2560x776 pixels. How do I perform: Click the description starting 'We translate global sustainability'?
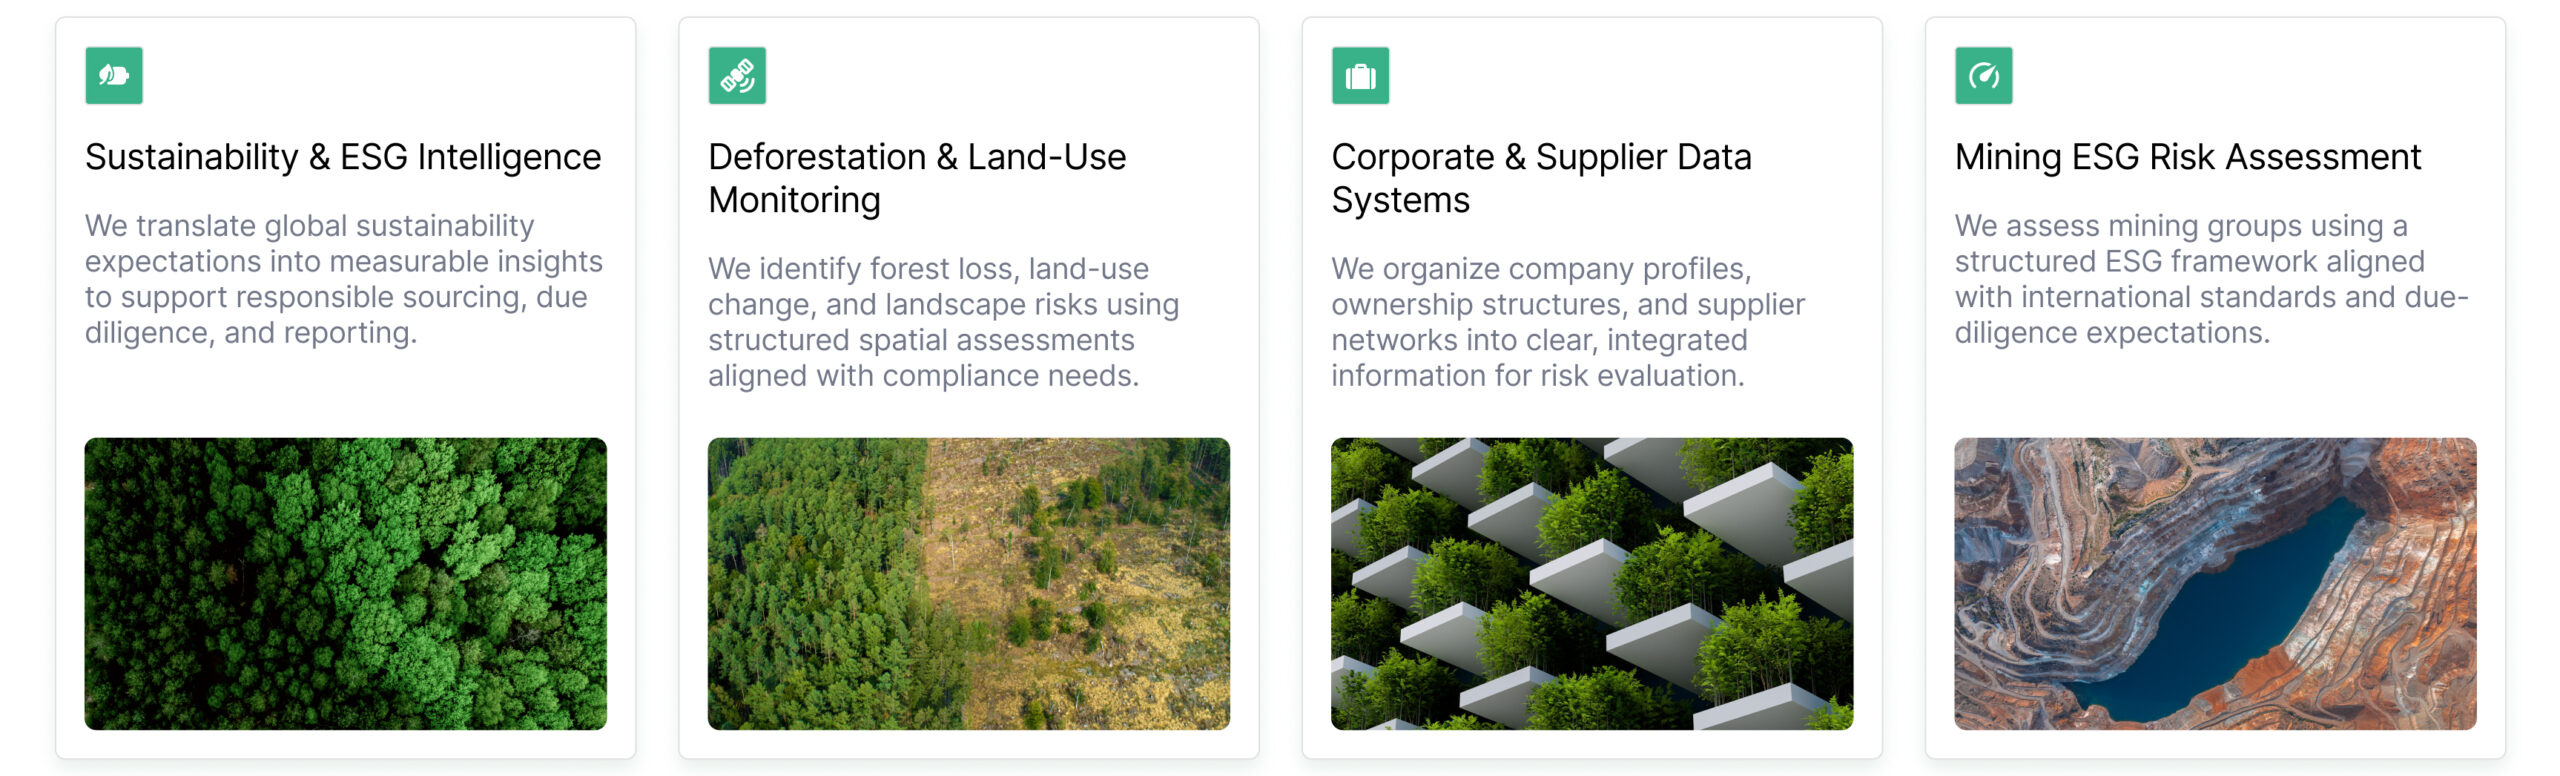pos(343,279)
